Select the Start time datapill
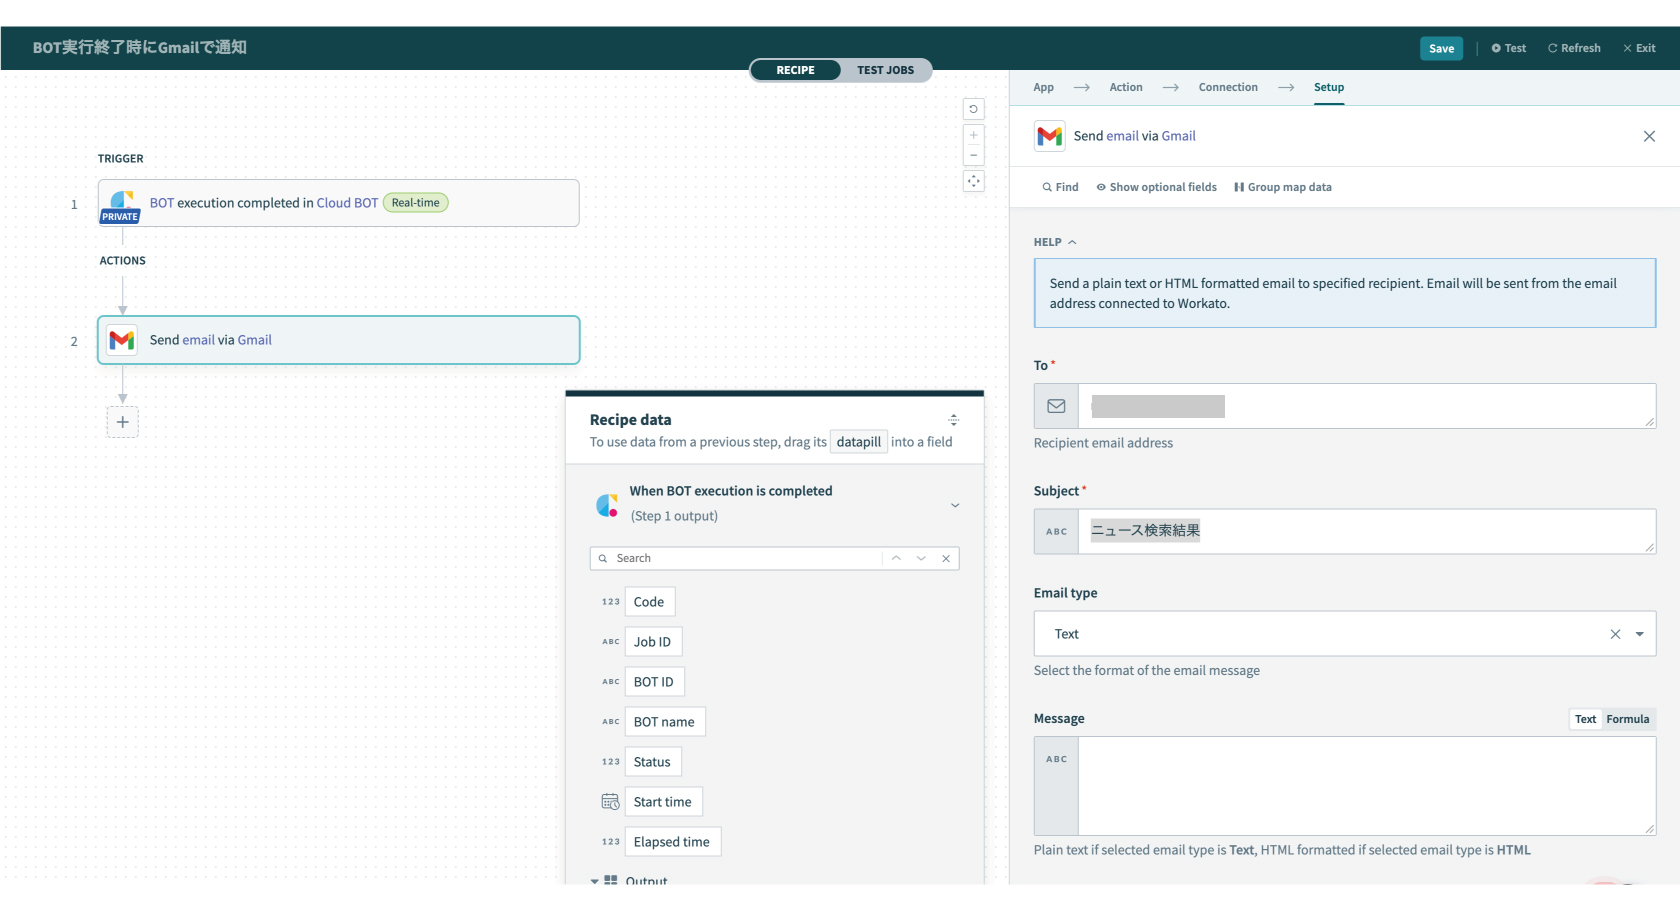 (x=663, y=802)
